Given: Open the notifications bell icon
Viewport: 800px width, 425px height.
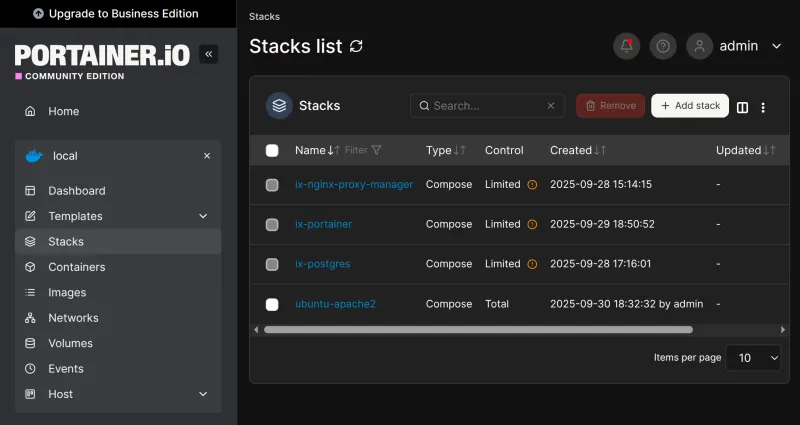Looking at the screenshot, I should click(x=627, y=46).
